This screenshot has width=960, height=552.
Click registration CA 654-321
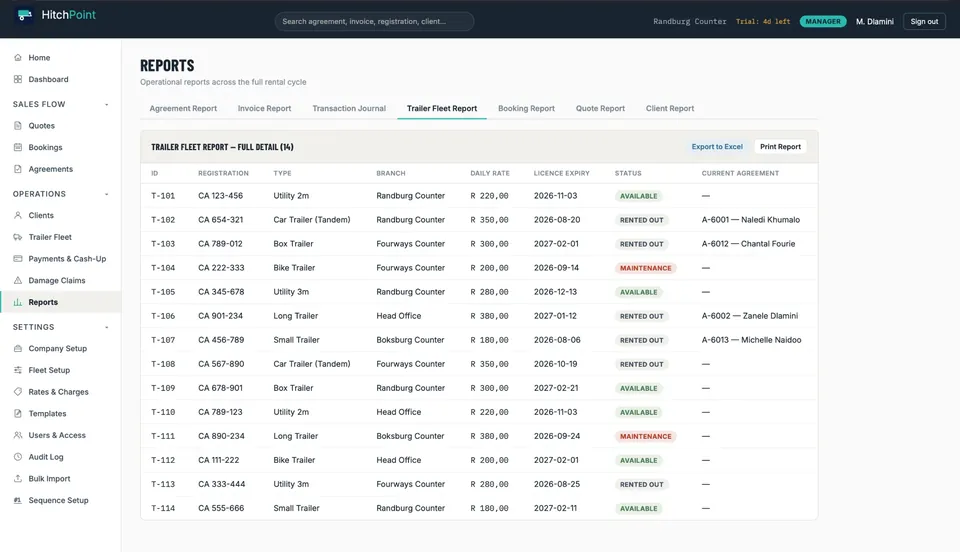pos(220,220)
